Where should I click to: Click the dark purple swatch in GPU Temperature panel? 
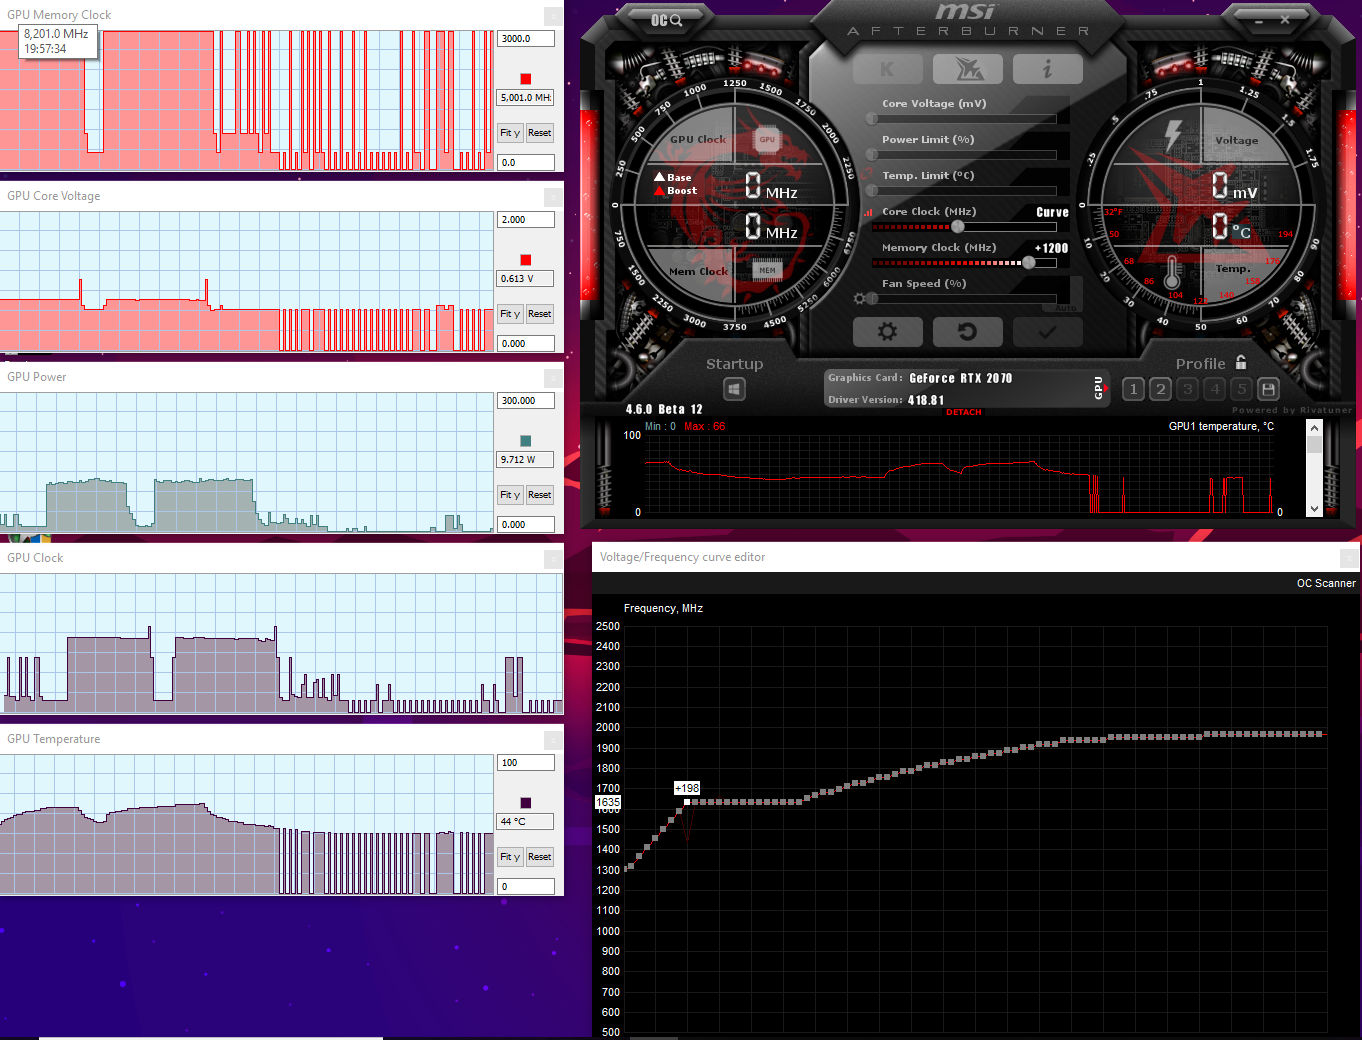point(526,803)
